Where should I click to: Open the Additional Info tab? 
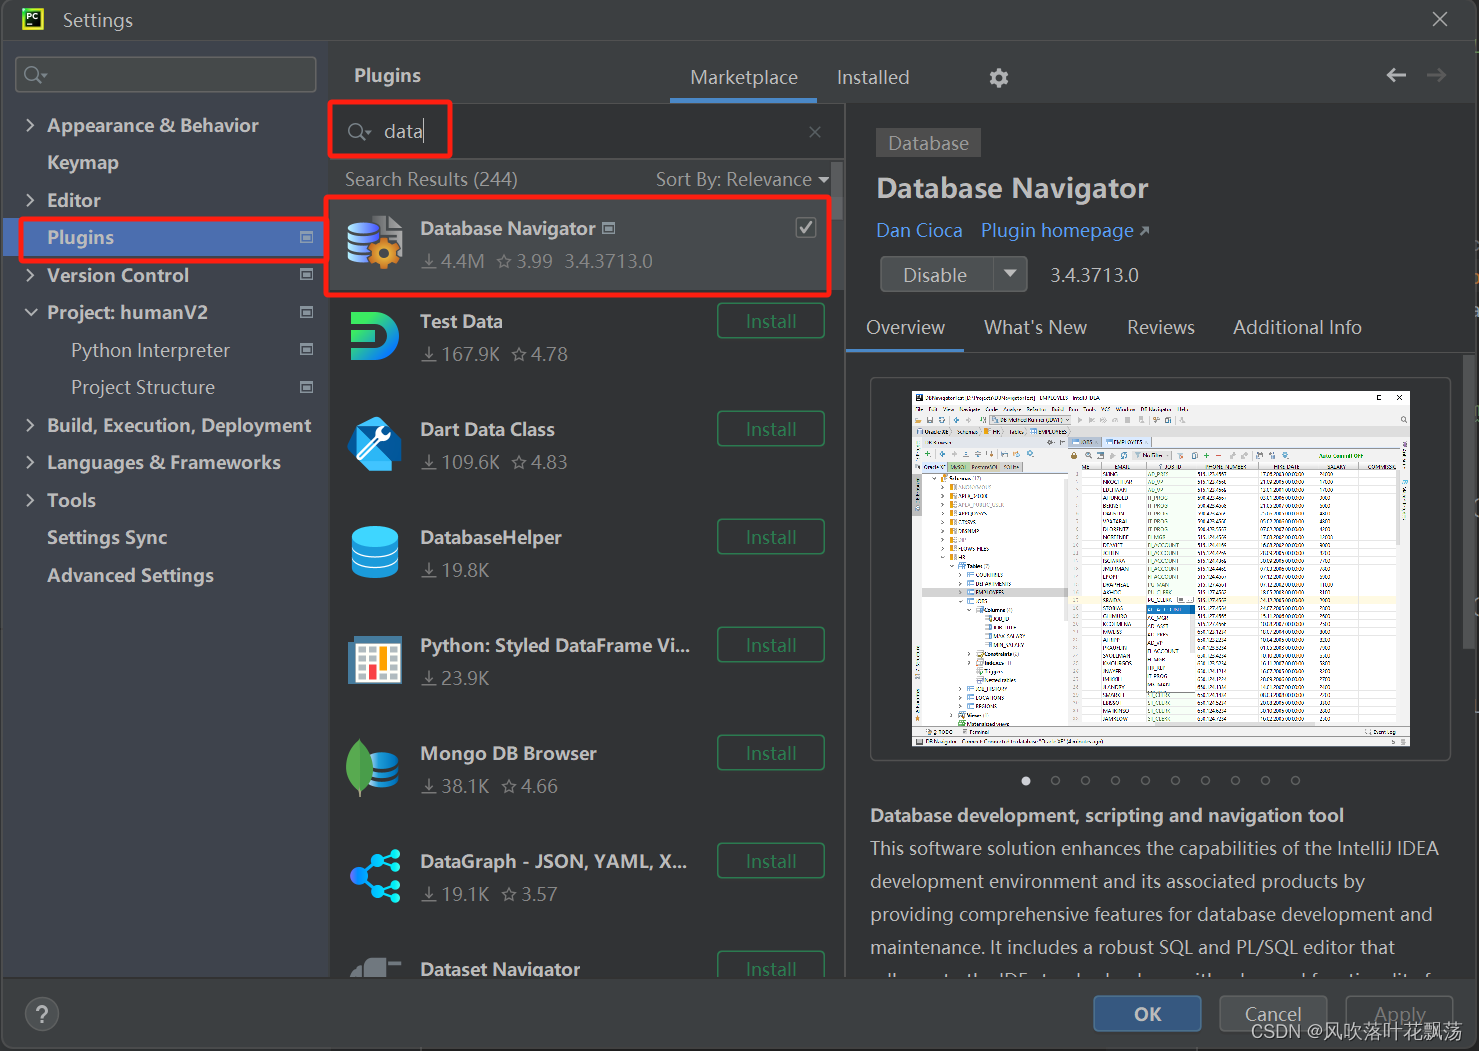click(1296, 327)
